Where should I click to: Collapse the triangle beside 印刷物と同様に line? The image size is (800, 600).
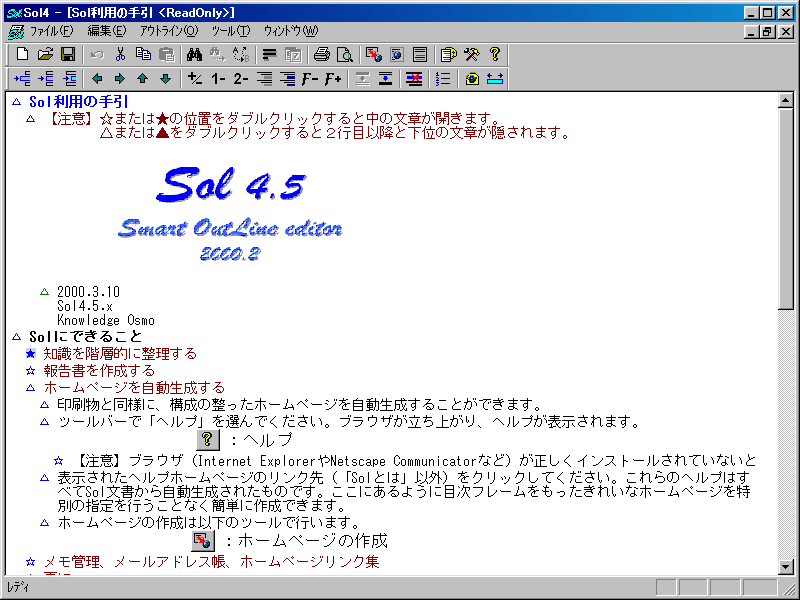pyautogui.click(x=44, y=405)
